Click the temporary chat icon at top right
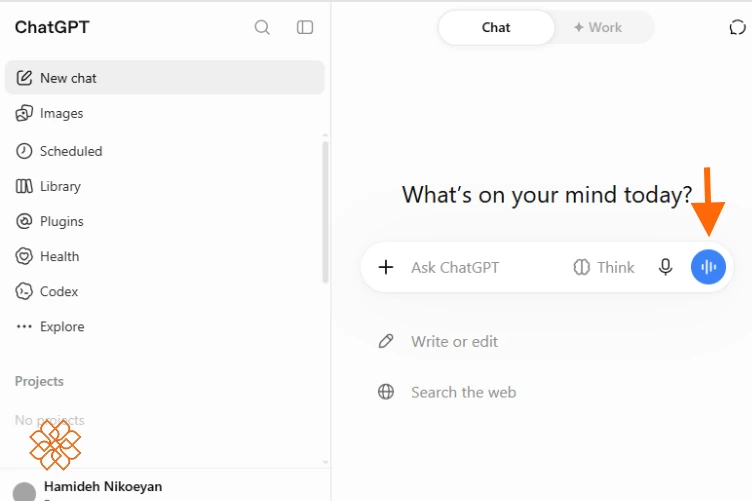 tap(737, 27)
